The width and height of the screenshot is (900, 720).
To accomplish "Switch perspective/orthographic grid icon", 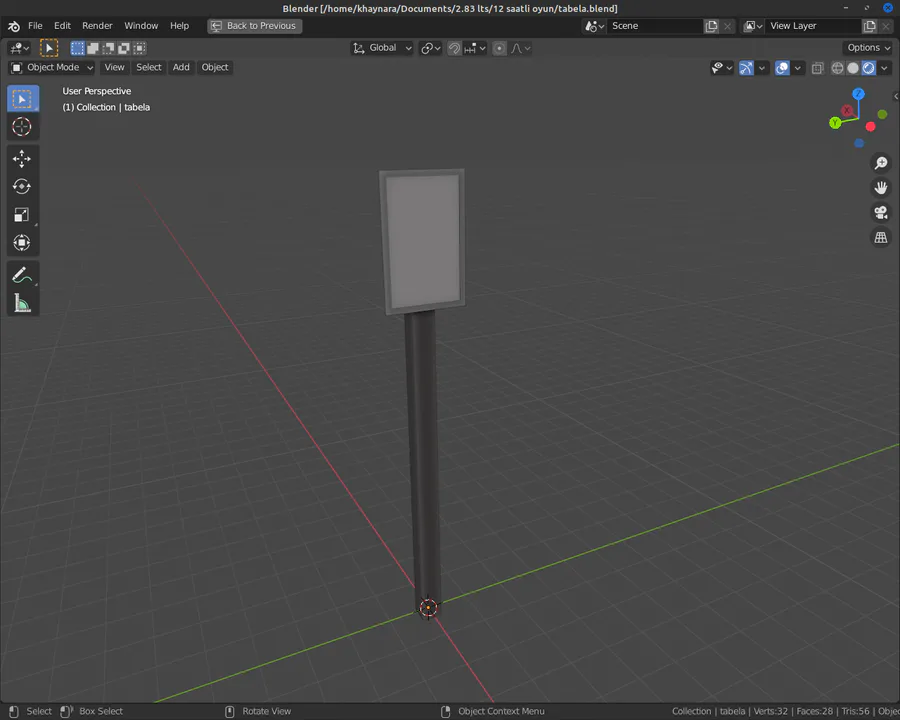I will point(880,237).
